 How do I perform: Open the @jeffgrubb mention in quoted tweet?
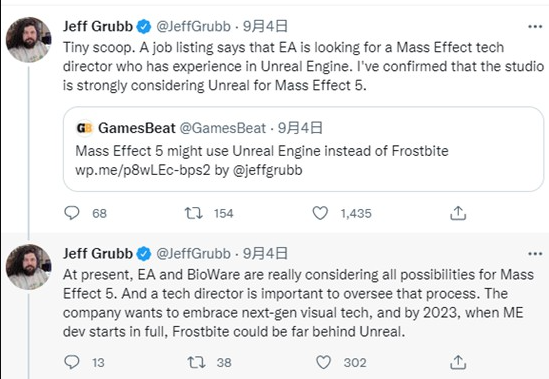tap(267, 170)
